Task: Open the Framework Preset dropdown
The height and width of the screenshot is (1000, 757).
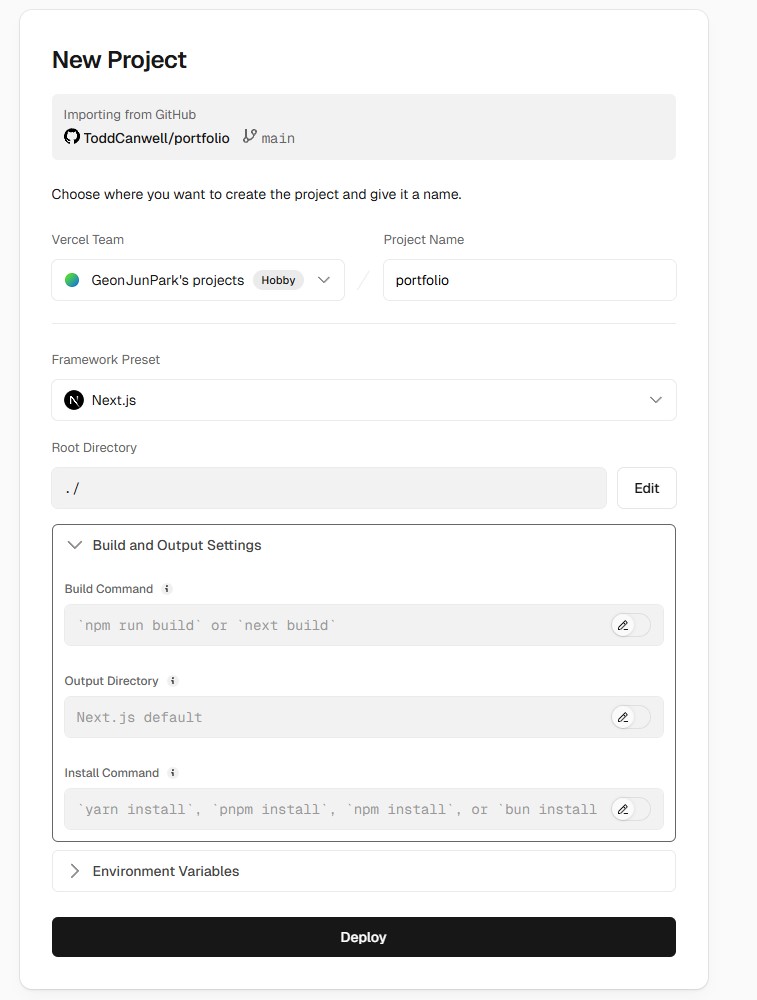Action: tap(364, 400)
